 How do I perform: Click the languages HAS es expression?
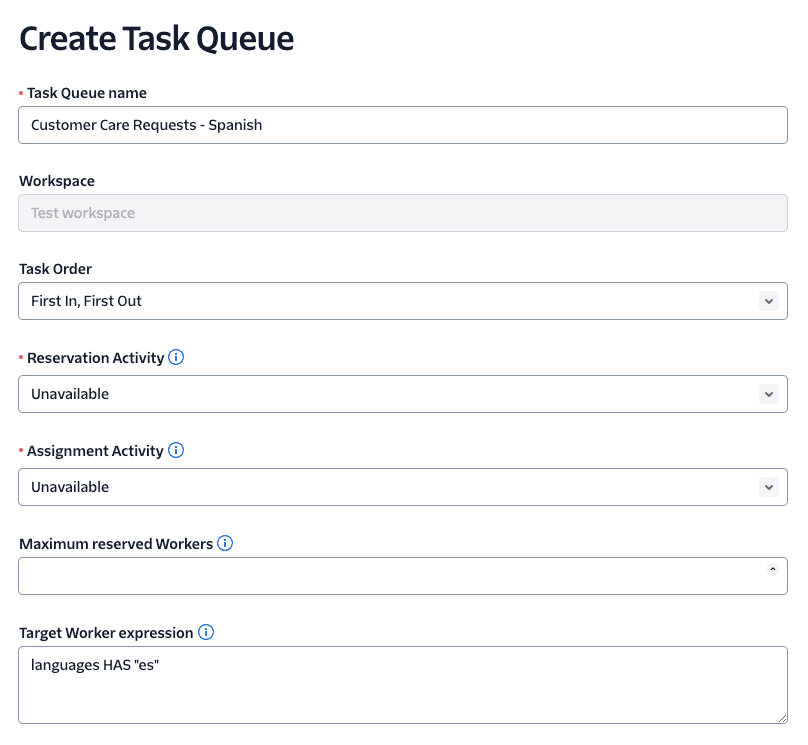(94, 664)
